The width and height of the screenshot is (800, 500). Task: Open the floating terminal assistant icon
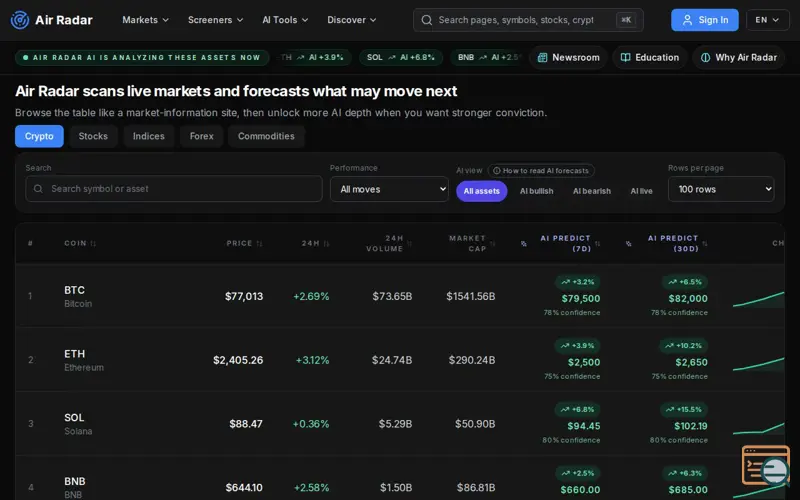(766, 465)
